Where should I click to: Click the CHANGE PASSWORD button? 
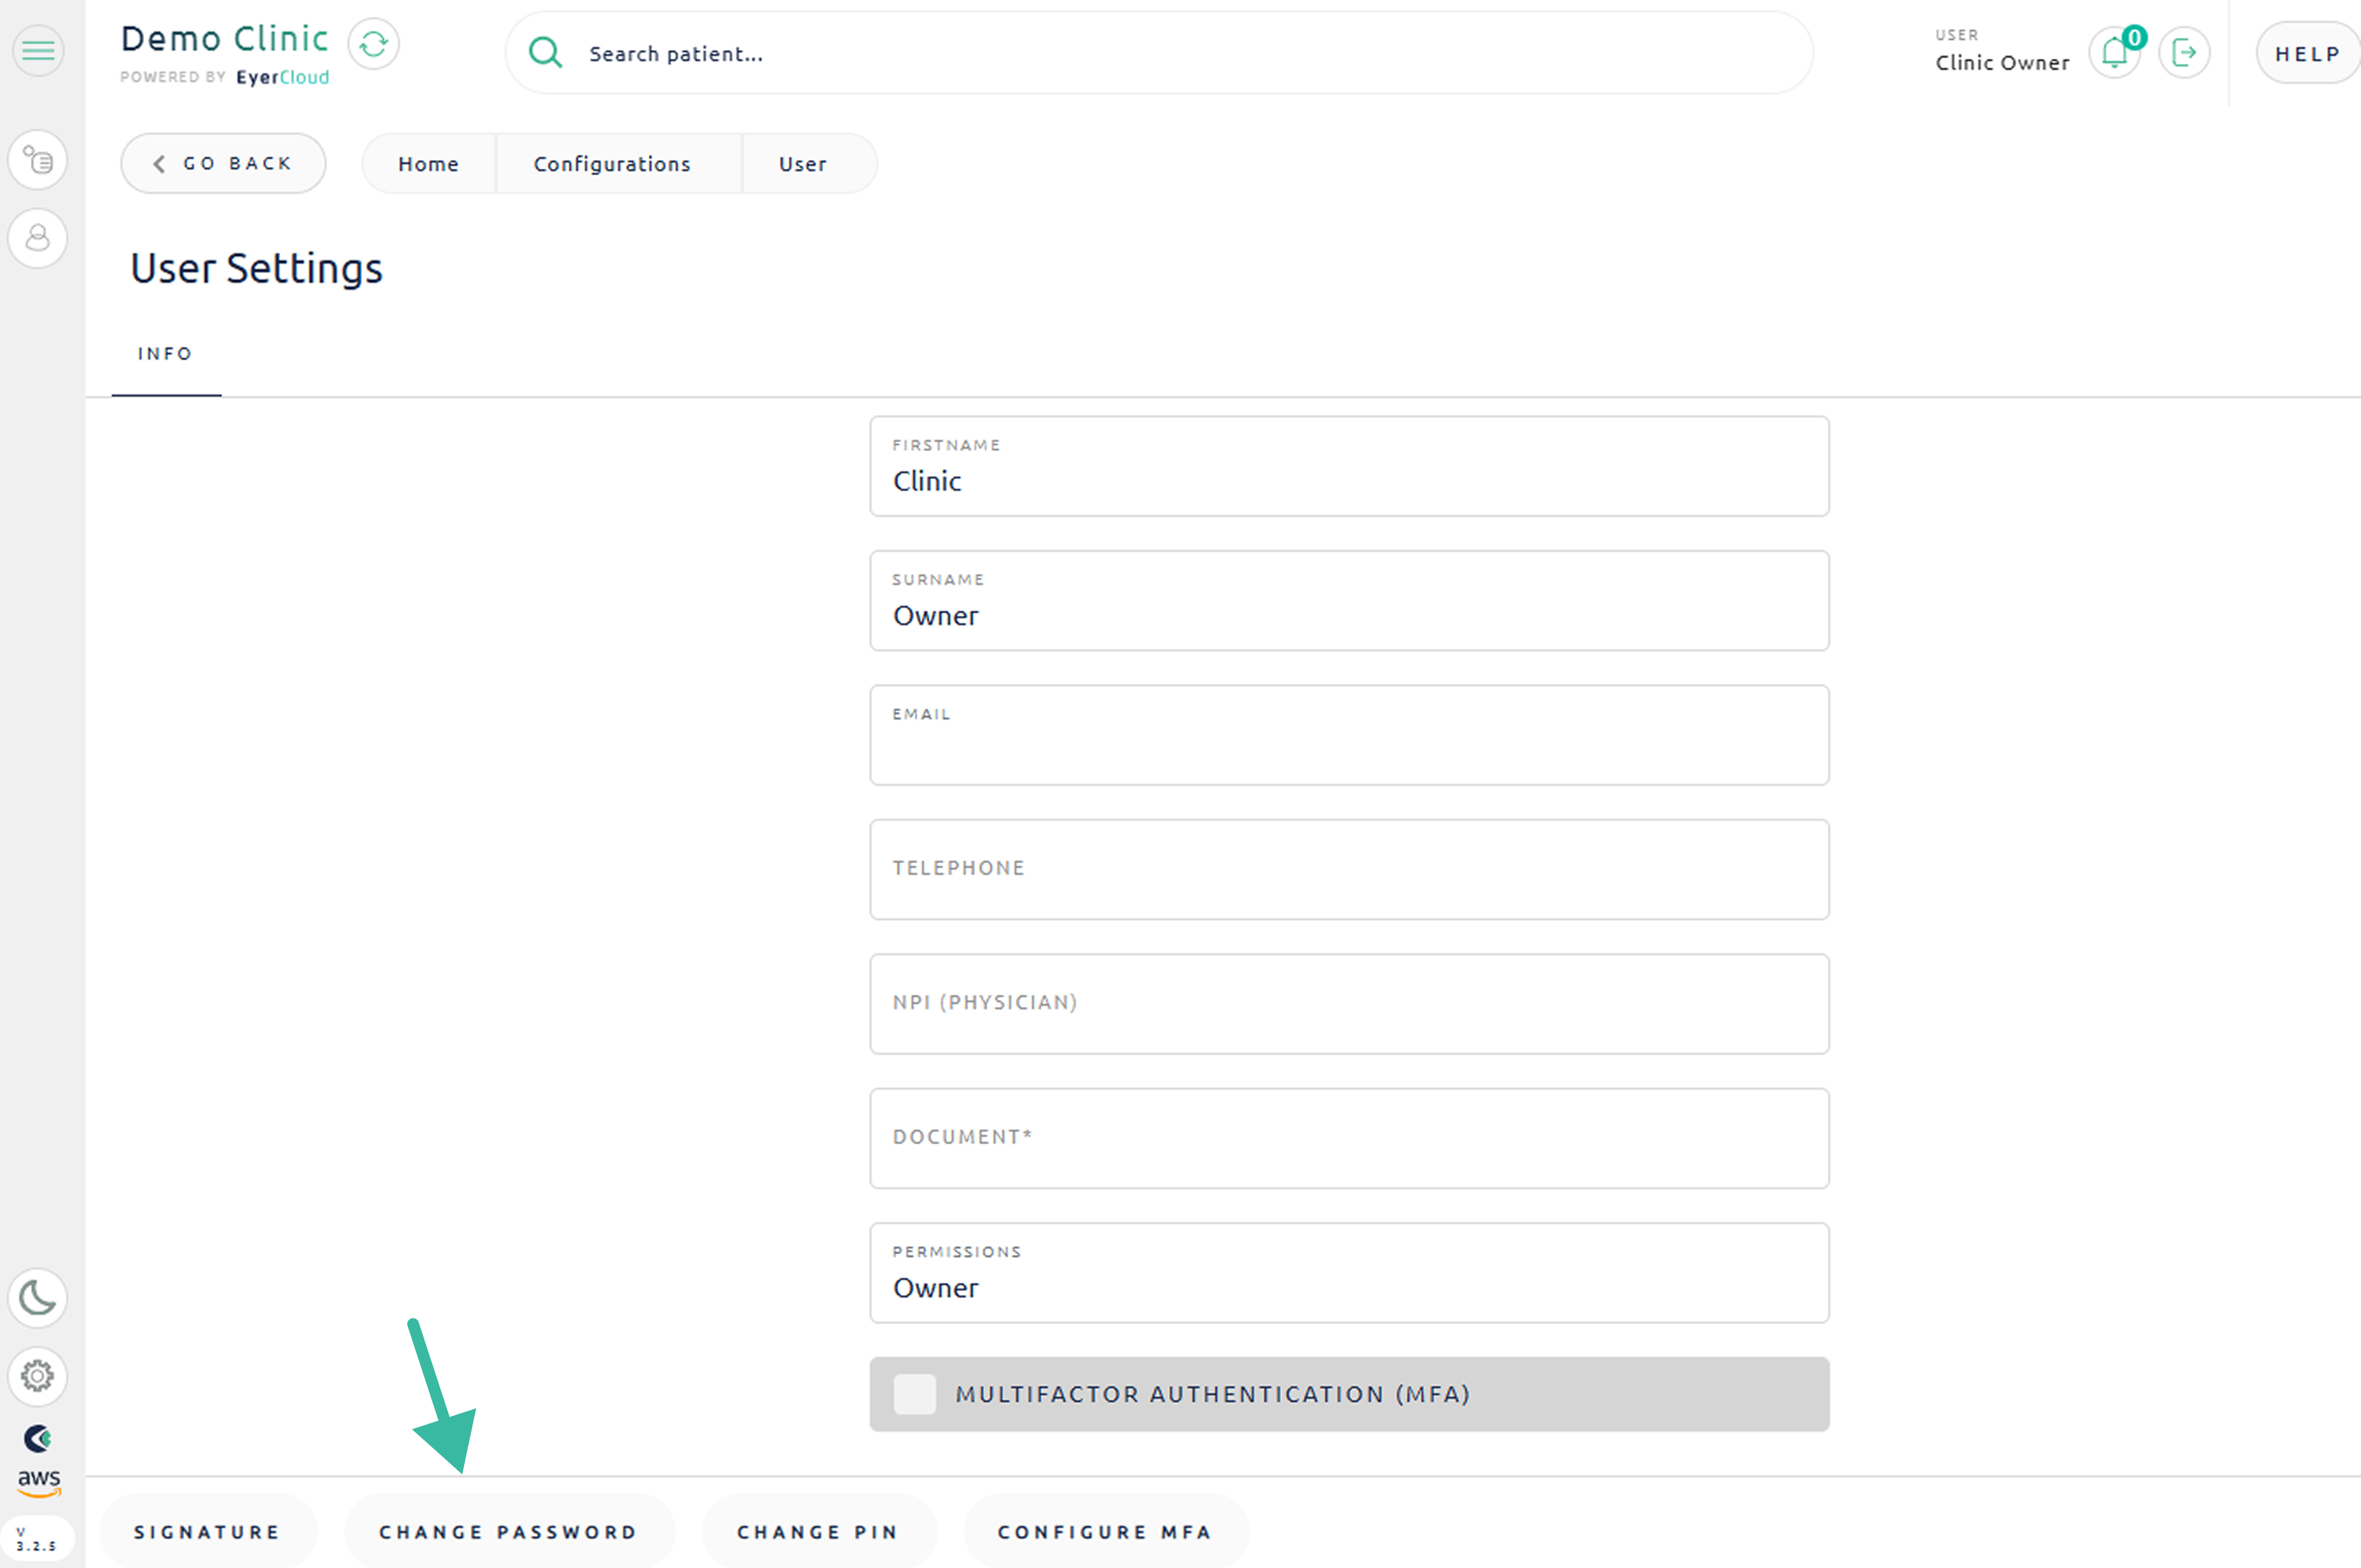pos(508,1532)
